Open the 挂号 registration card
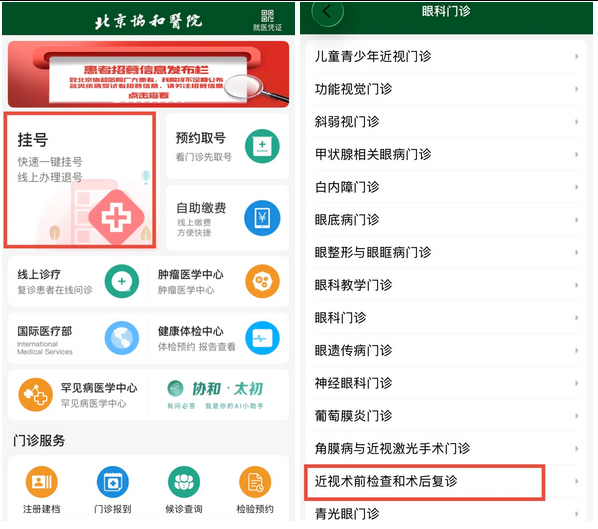 click(80, 180)
